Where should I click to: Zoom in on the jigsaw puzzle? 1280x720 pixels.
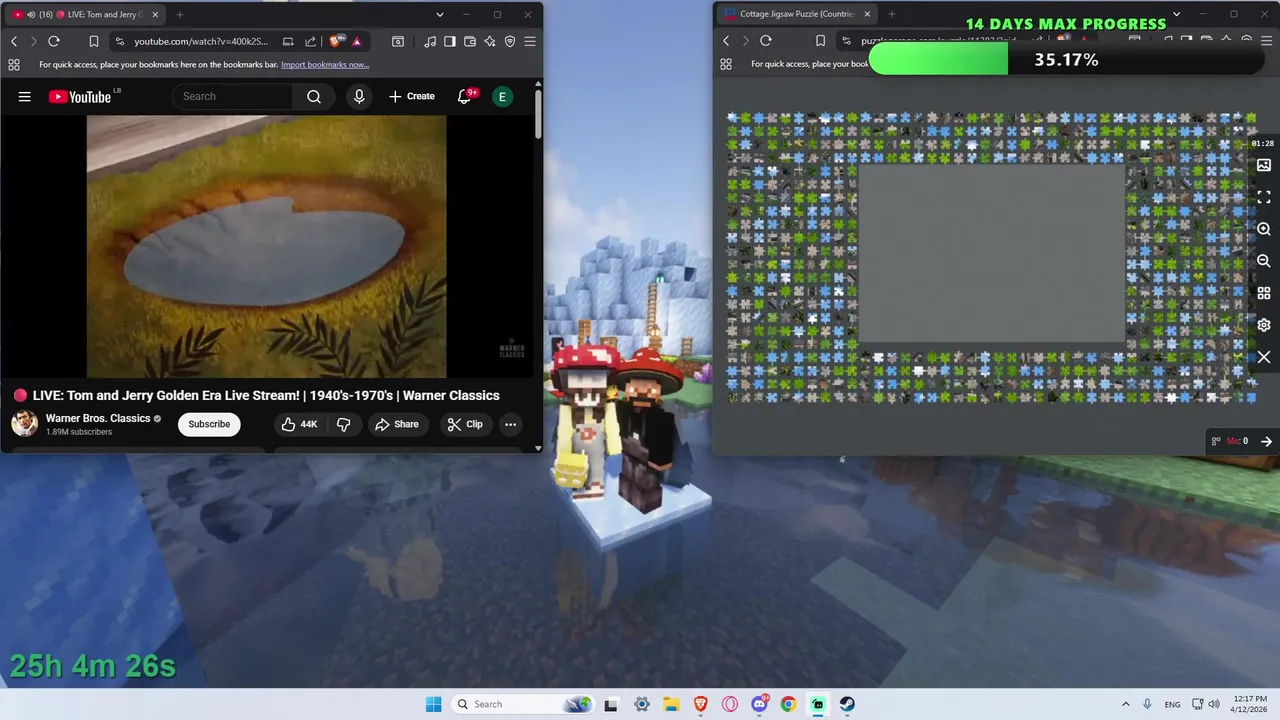pos(1264,229)
